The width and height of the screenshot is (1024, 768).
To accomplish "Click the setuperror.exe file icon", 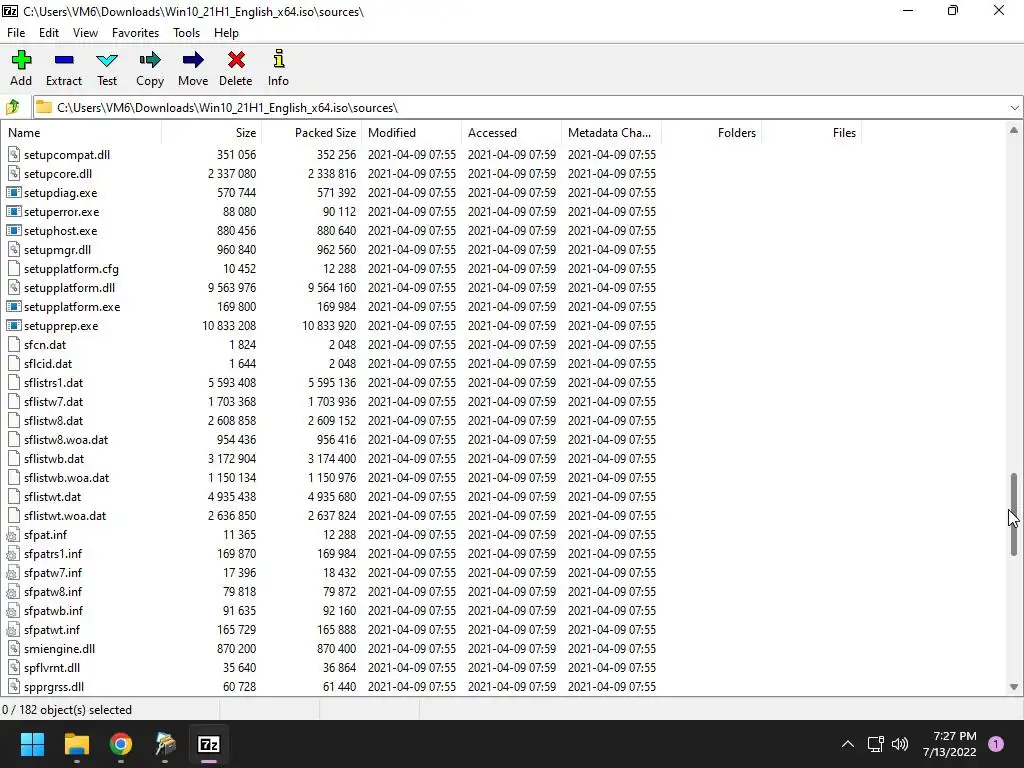I will 14,212.
